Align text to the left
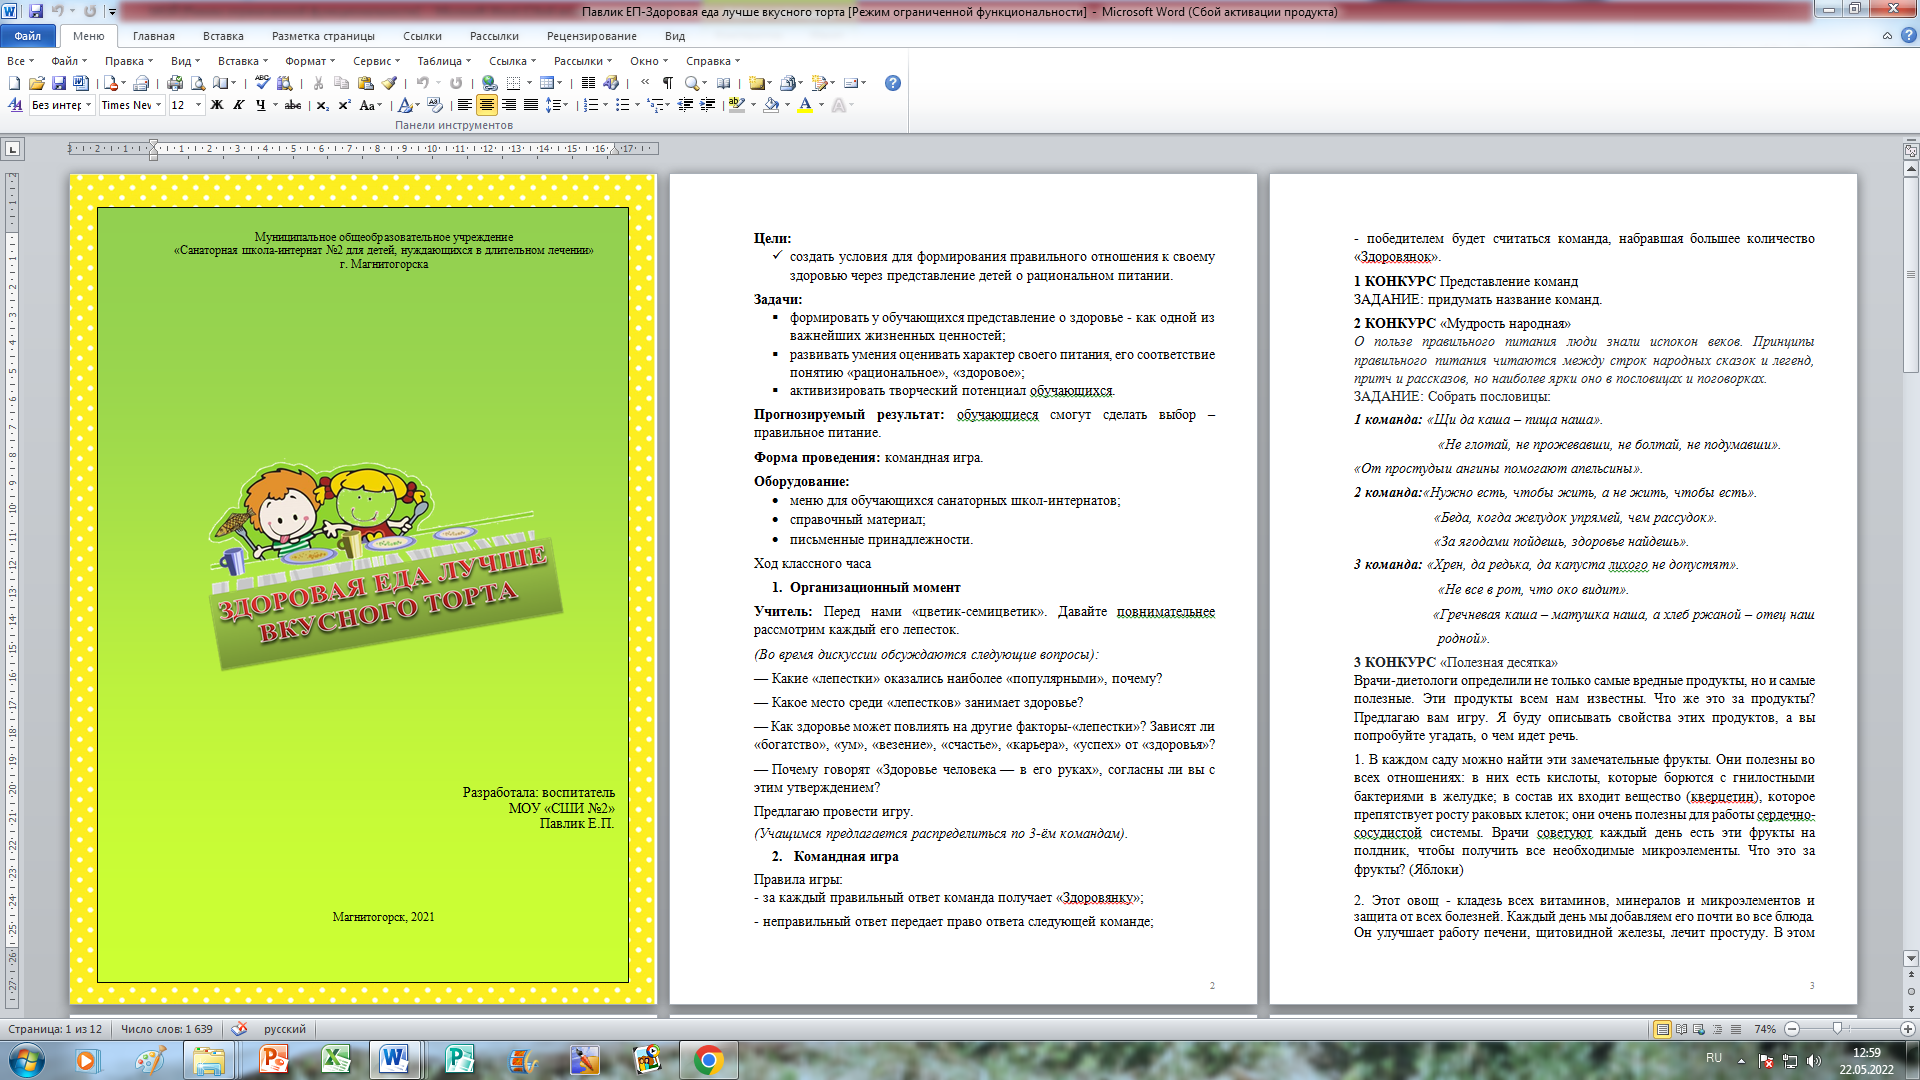1920x1080 pixels. (465, 105)
